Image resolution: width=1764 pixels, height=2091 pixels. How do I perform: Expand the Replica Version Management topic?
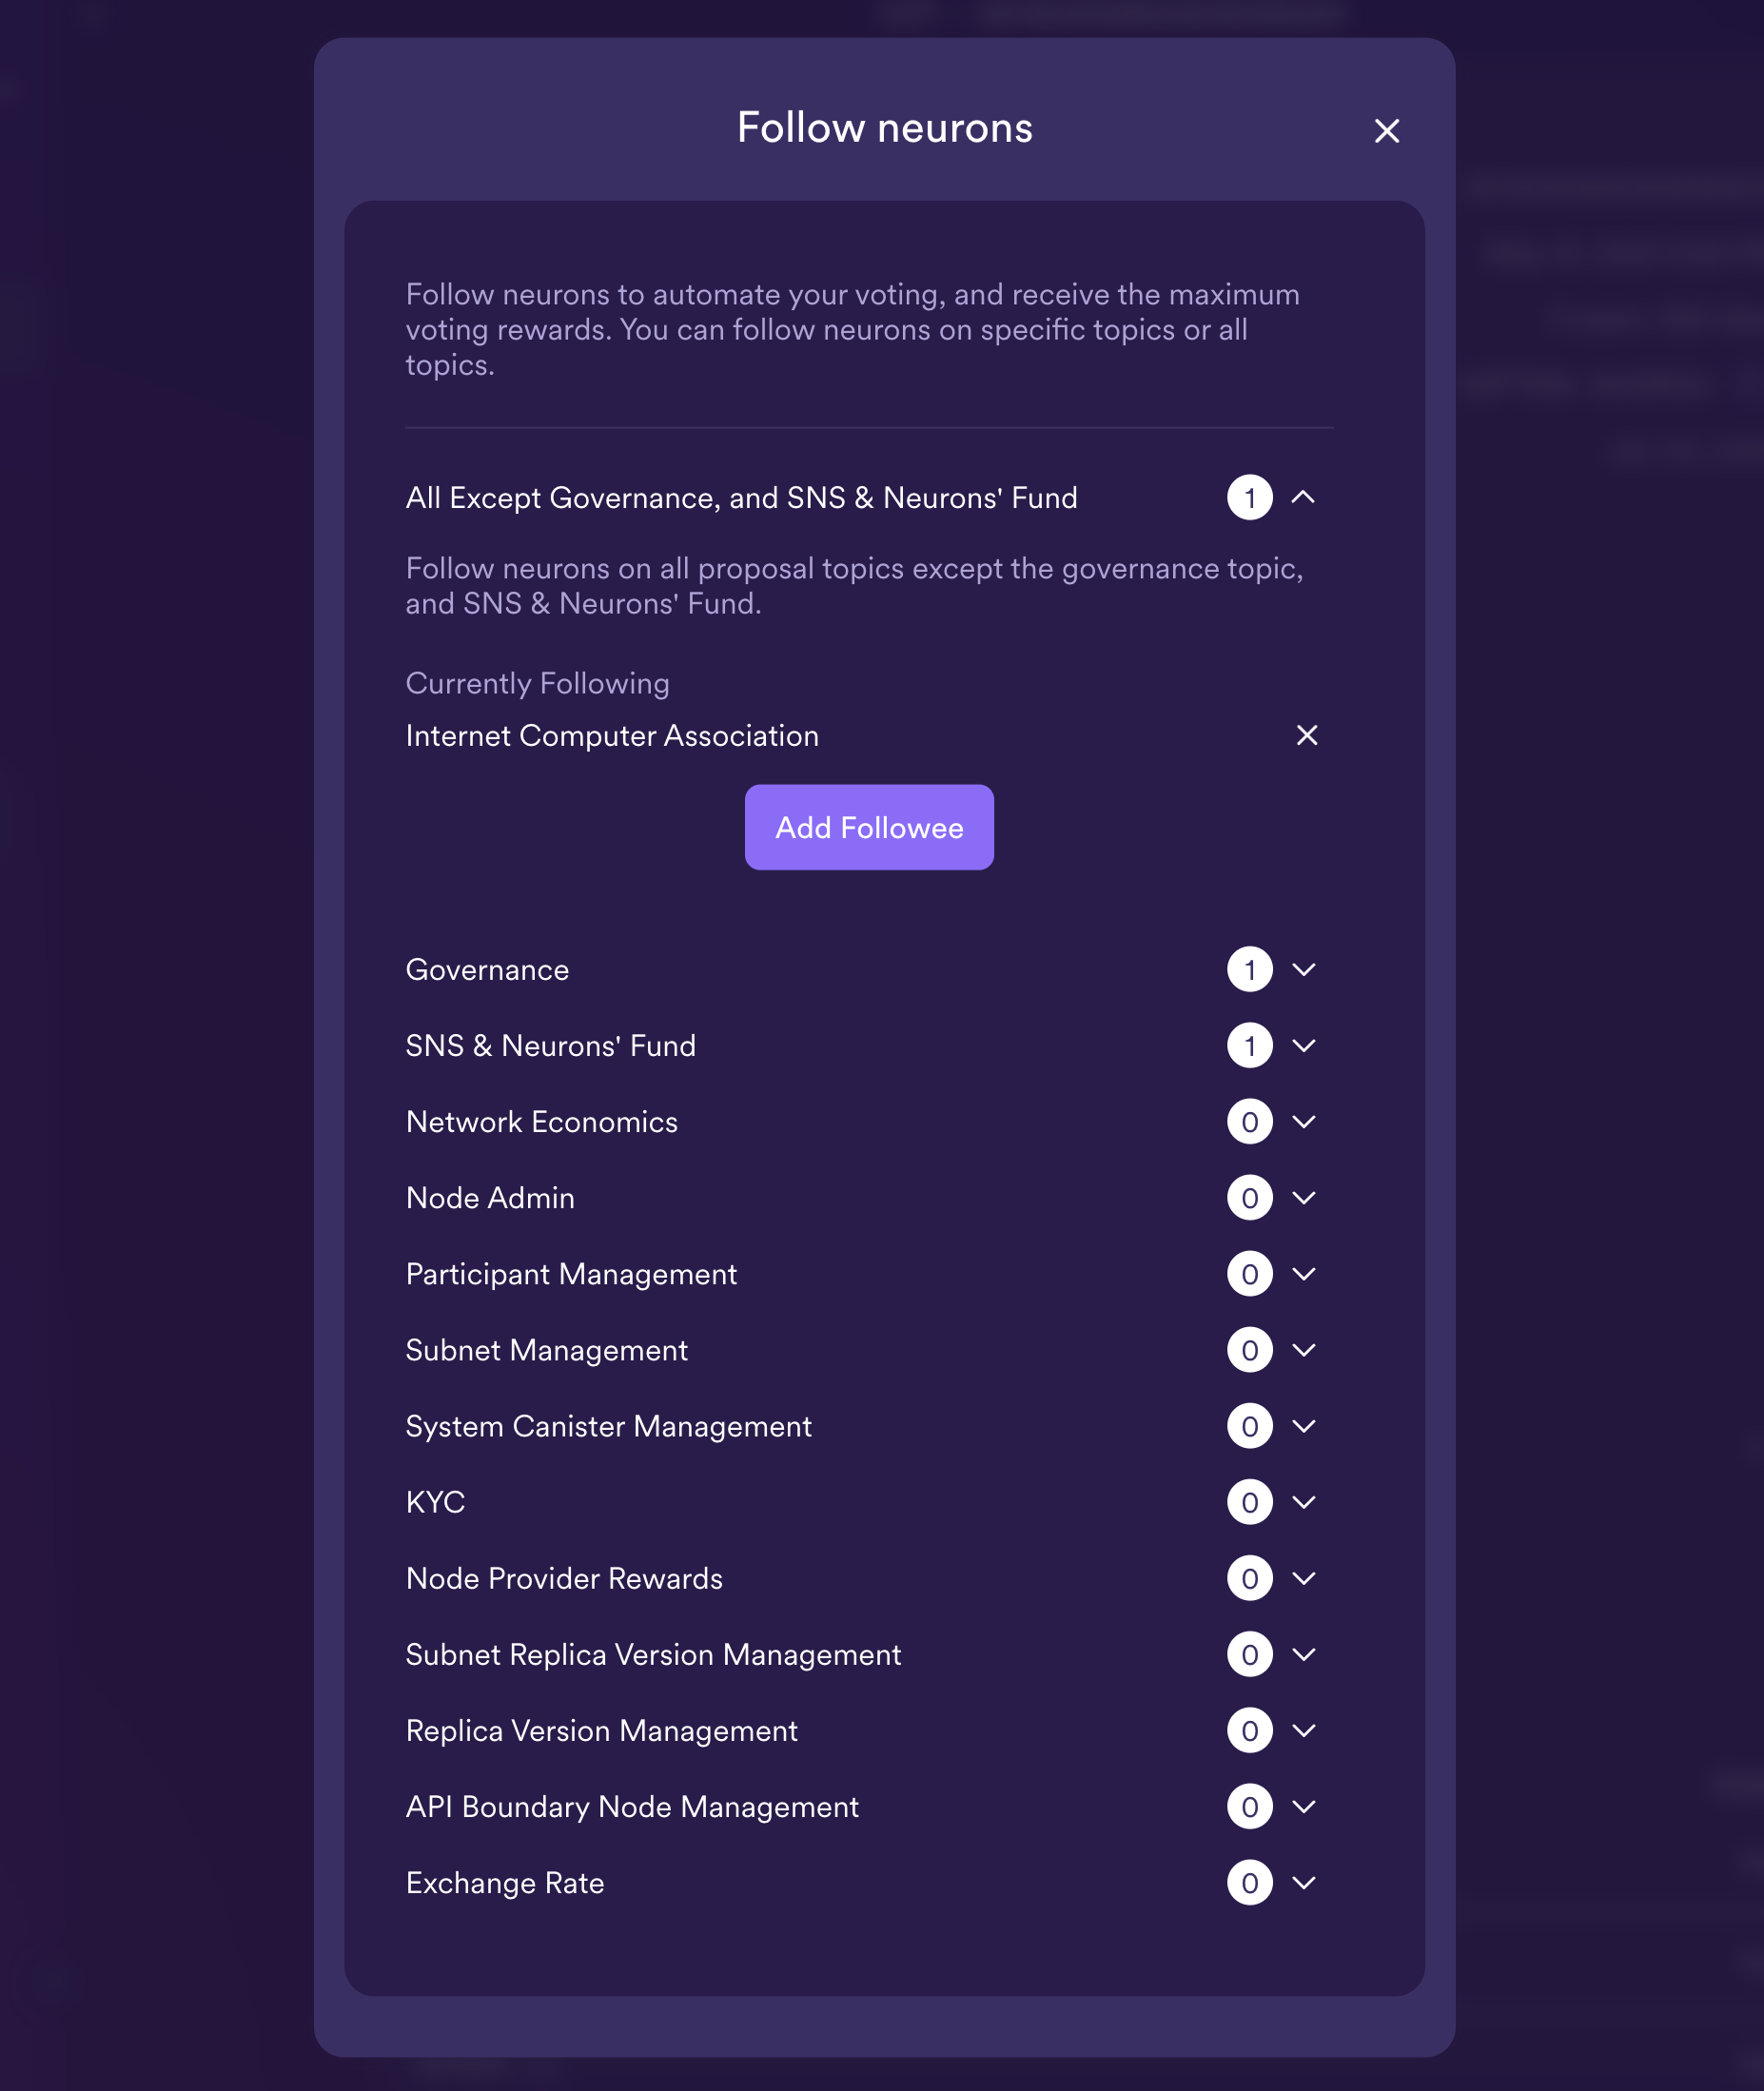pos(1303,1731)
